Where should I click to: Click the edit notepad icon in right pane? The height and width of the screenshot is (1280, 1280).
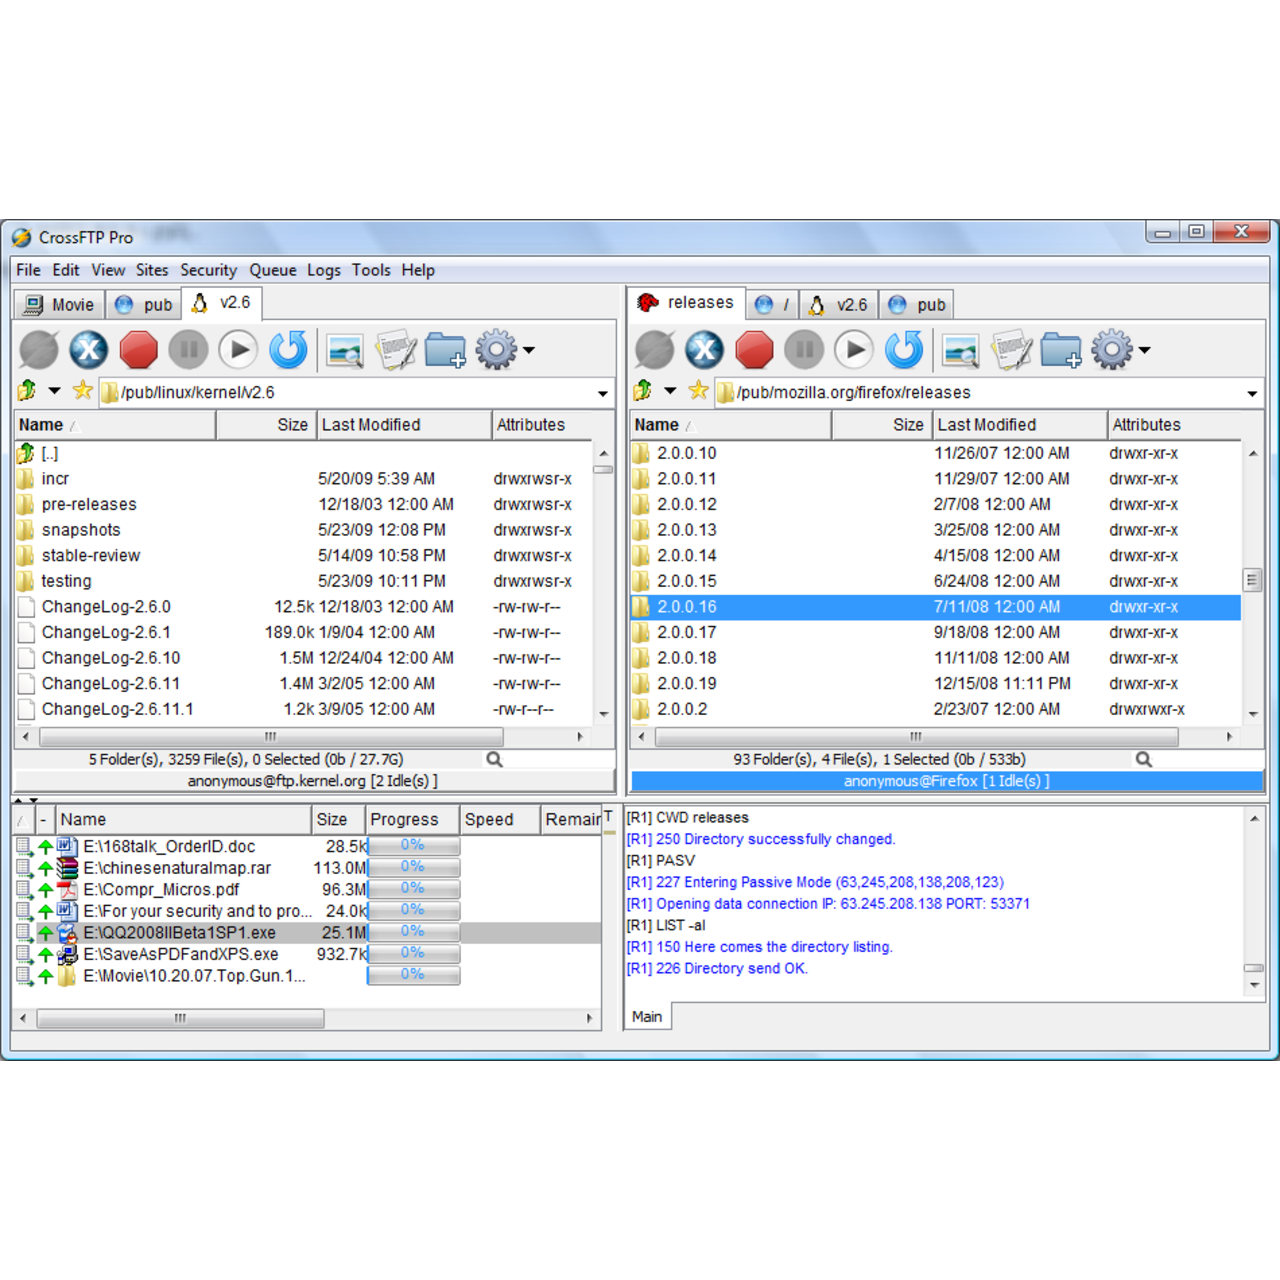pos(1011,350)
